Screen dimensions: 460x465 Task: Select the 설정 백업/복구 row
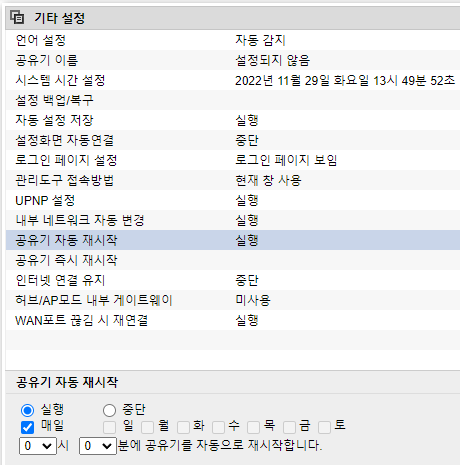pos(233,100)
